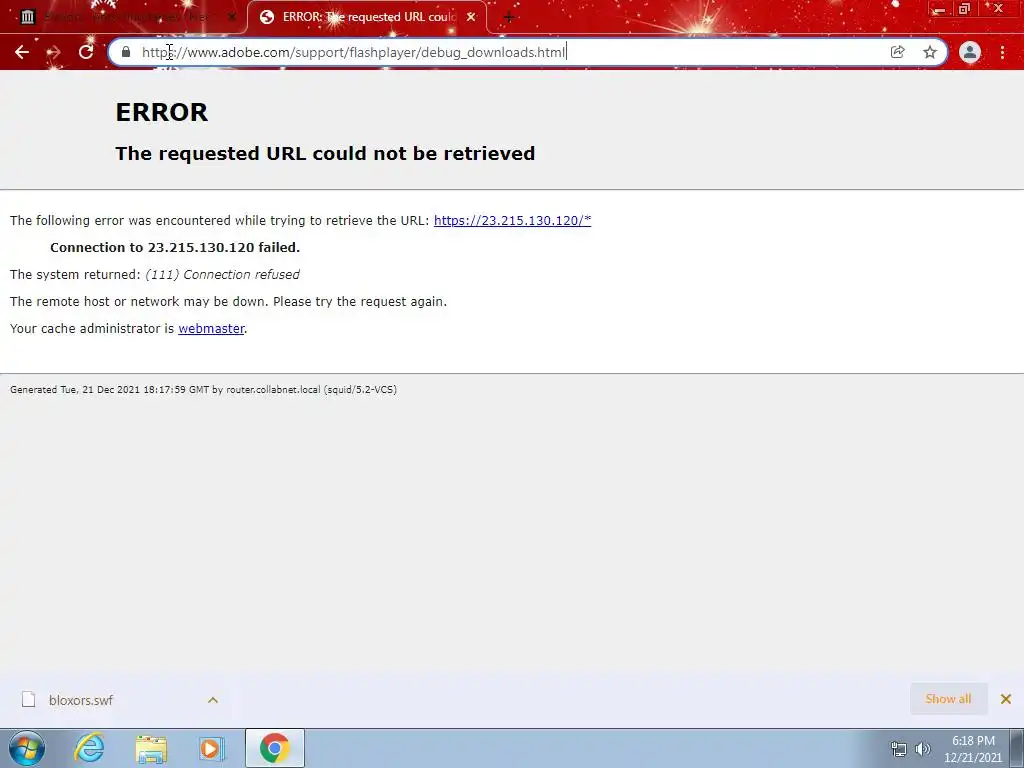Open Chrome's three-dot menu
This screenshot has width=1024, height=768.
point(1002,52)
